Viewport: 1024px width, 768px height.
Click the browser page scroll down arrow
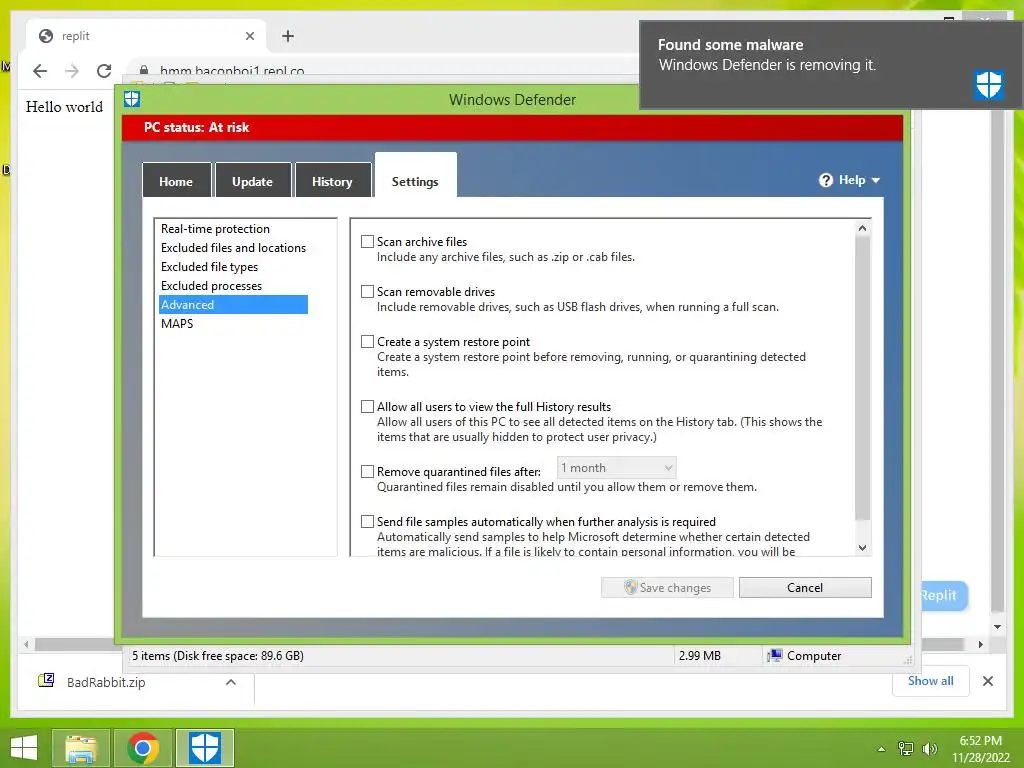(x=997, y=626)
